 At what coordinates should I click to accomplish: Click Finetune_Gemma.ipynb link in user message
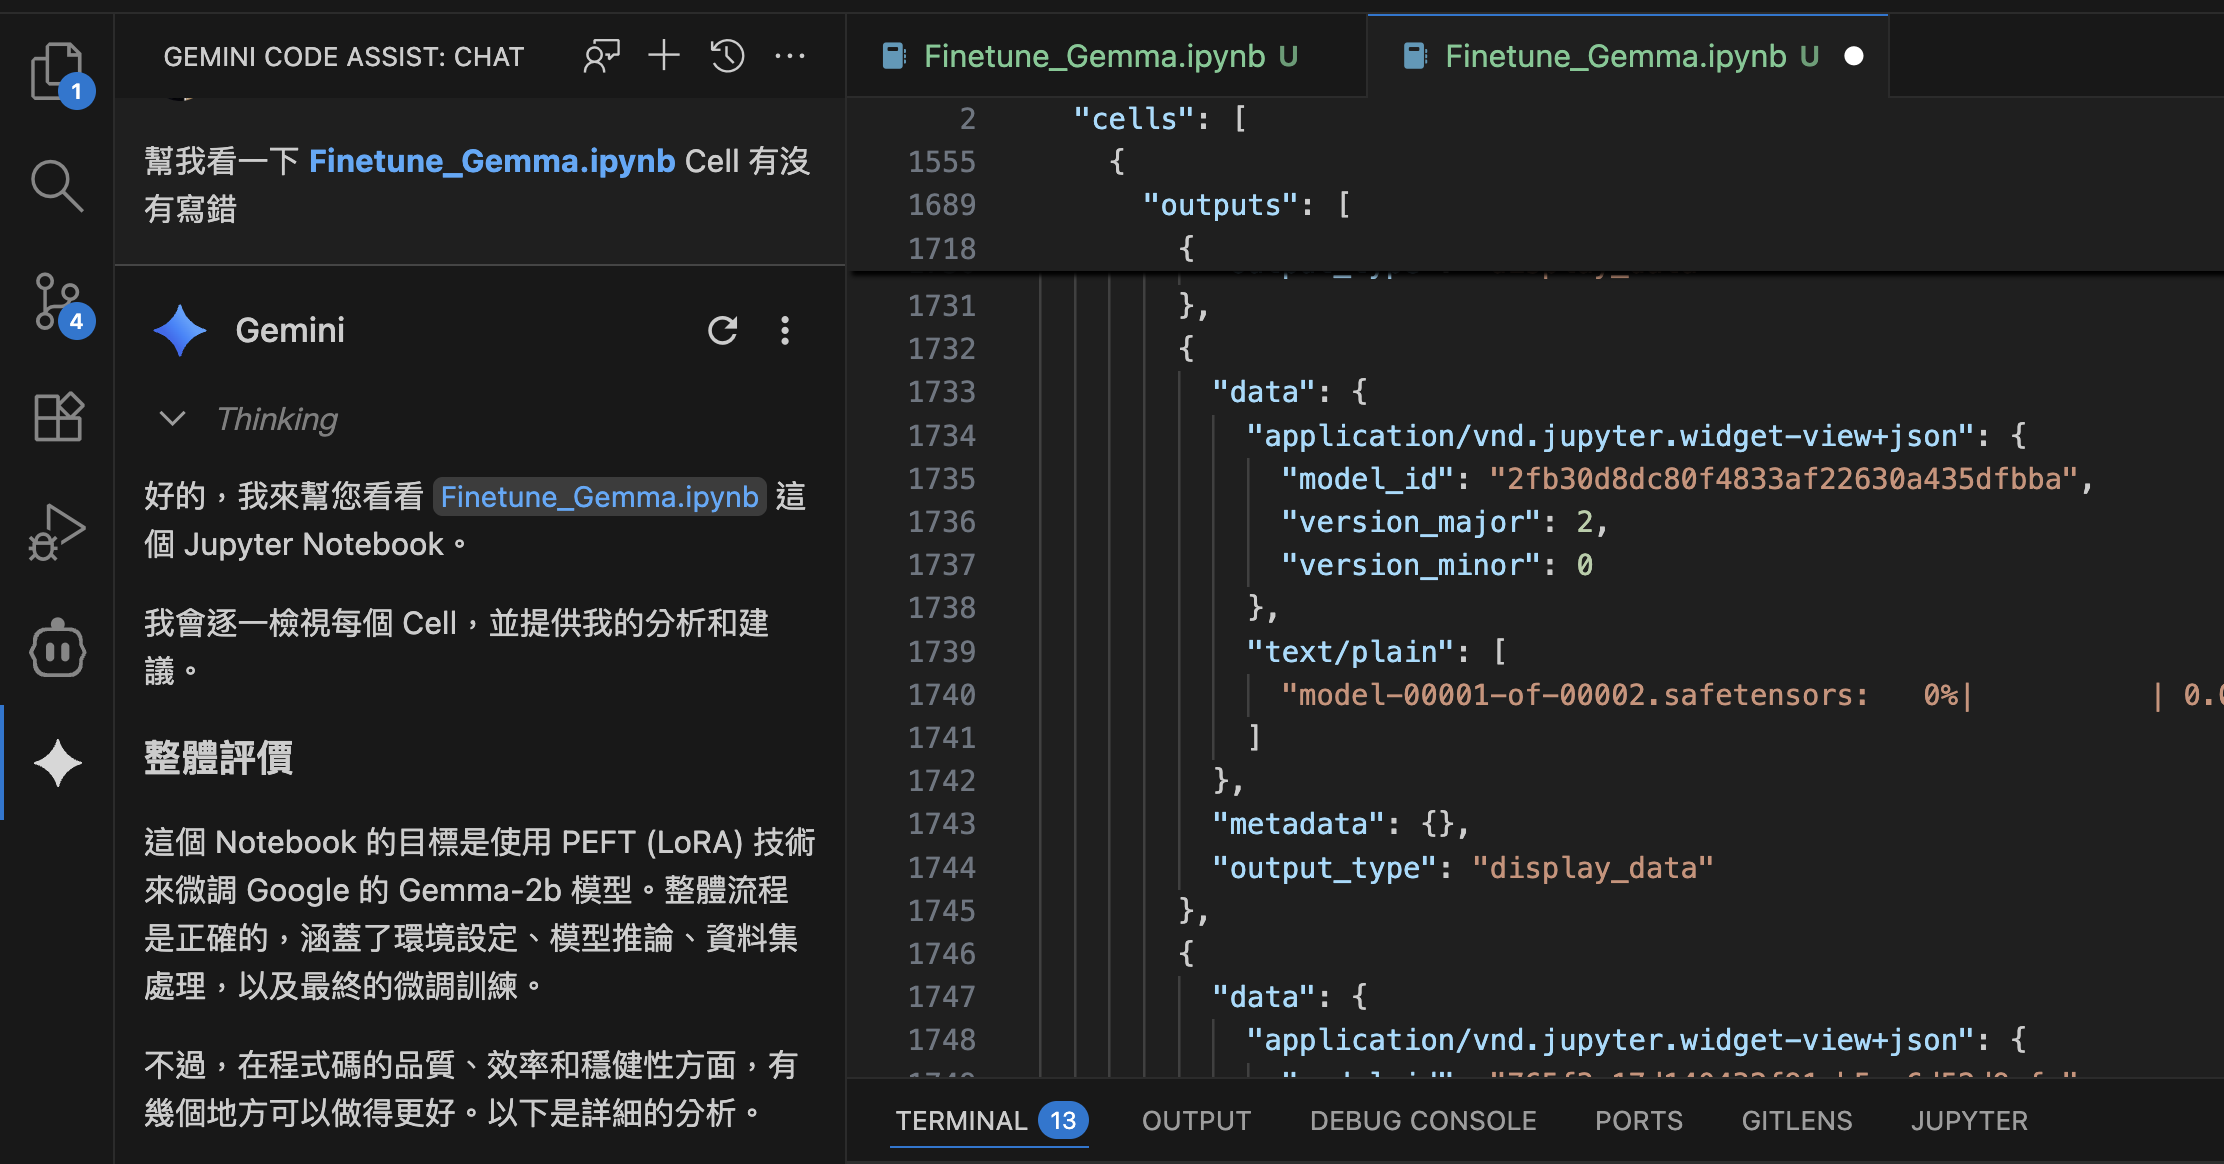492,161
